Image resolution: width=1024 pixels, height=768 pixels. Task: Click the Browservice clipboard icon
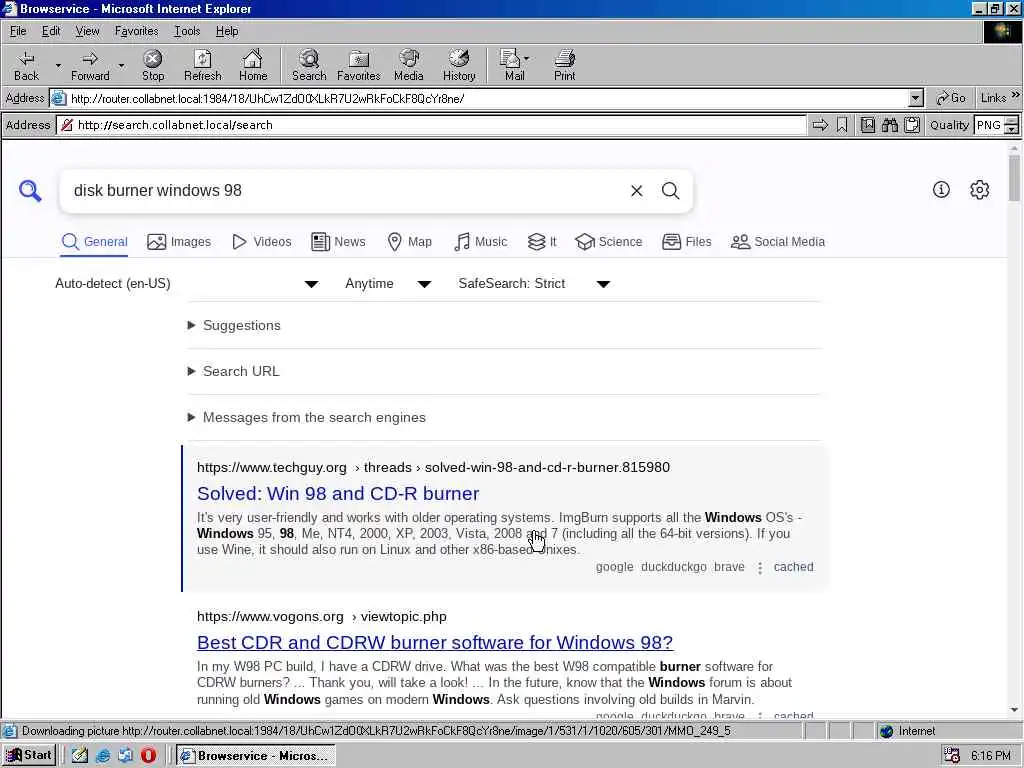pyautogui.click(x=912, y=125)
